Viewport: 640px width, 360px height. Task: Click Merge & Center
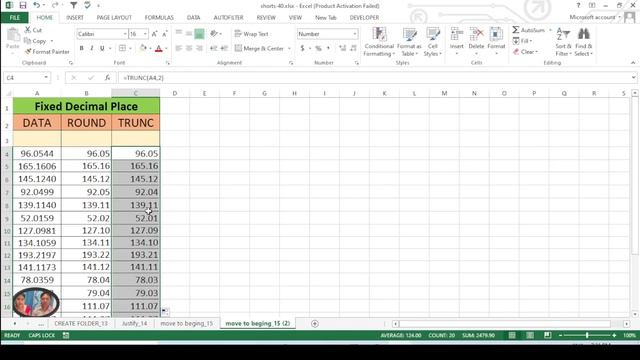[260, 49]
